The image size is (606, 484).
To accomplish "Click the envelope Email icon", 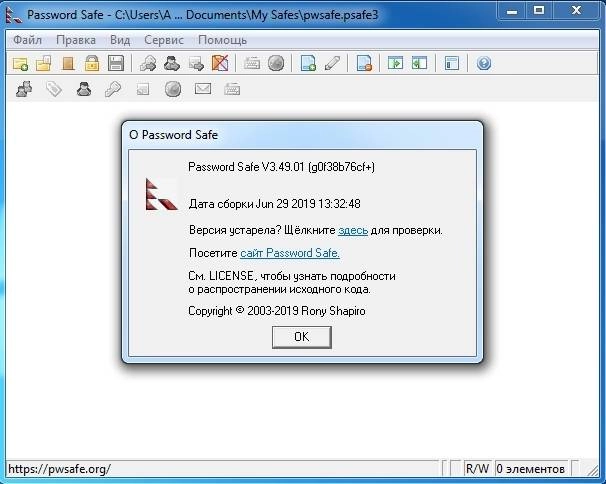I will pos(203,89).
